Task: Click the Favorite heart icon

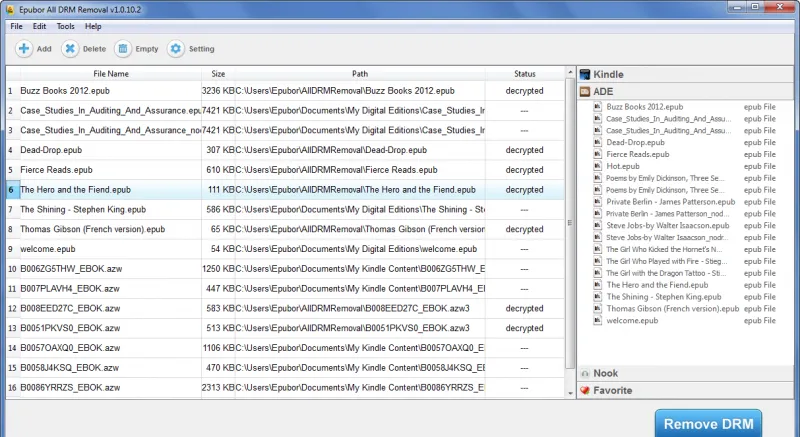Action: tap(585, 391)
